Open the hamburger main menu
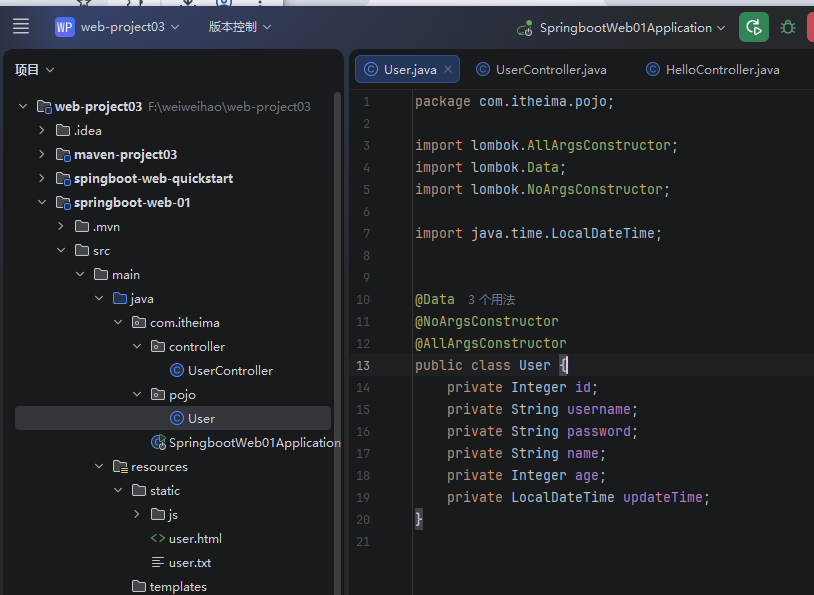This screenshot has width=814, height=595. (21, 26)
